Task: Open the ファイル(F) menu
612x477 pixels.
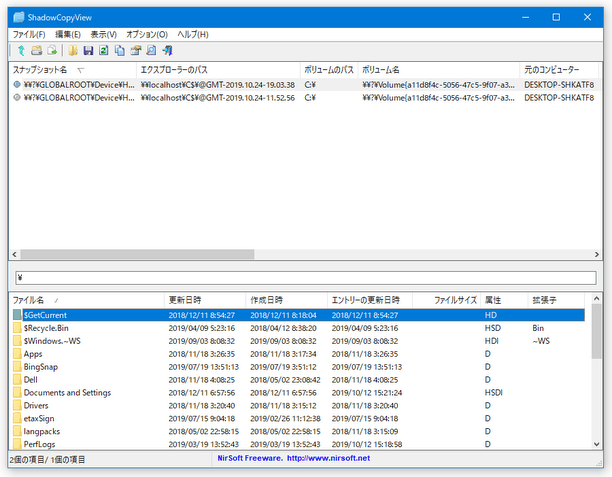Action: pos(29,34)
